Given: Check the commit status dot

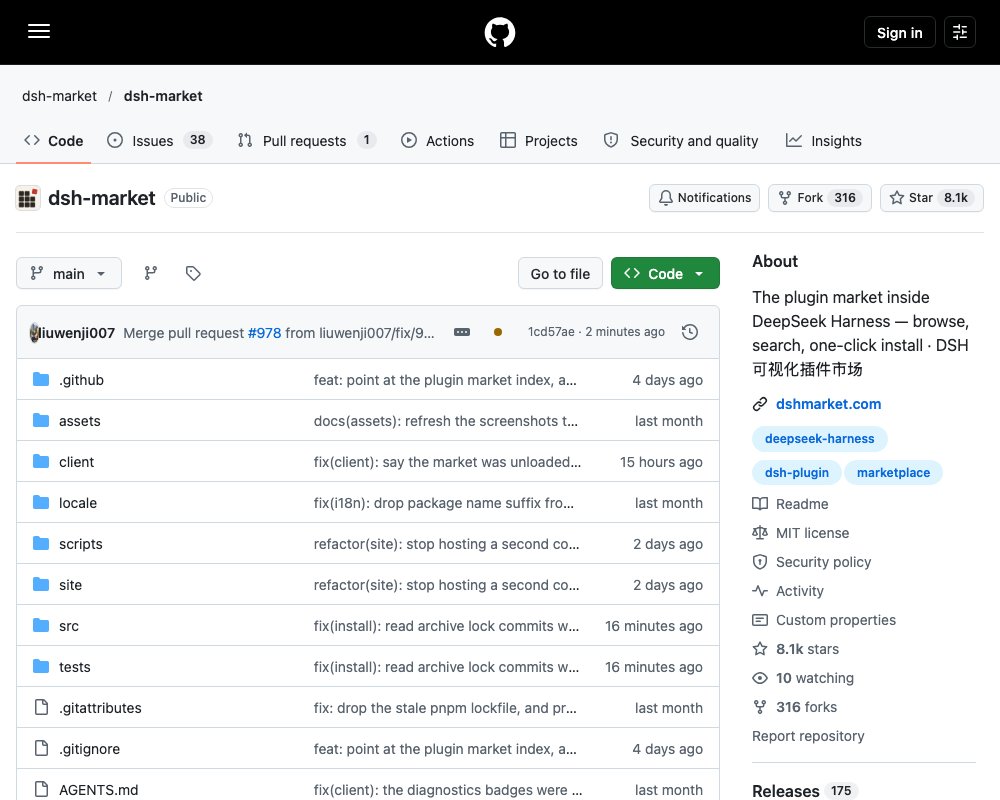Looking at the screenshot, I should [497, 332].
